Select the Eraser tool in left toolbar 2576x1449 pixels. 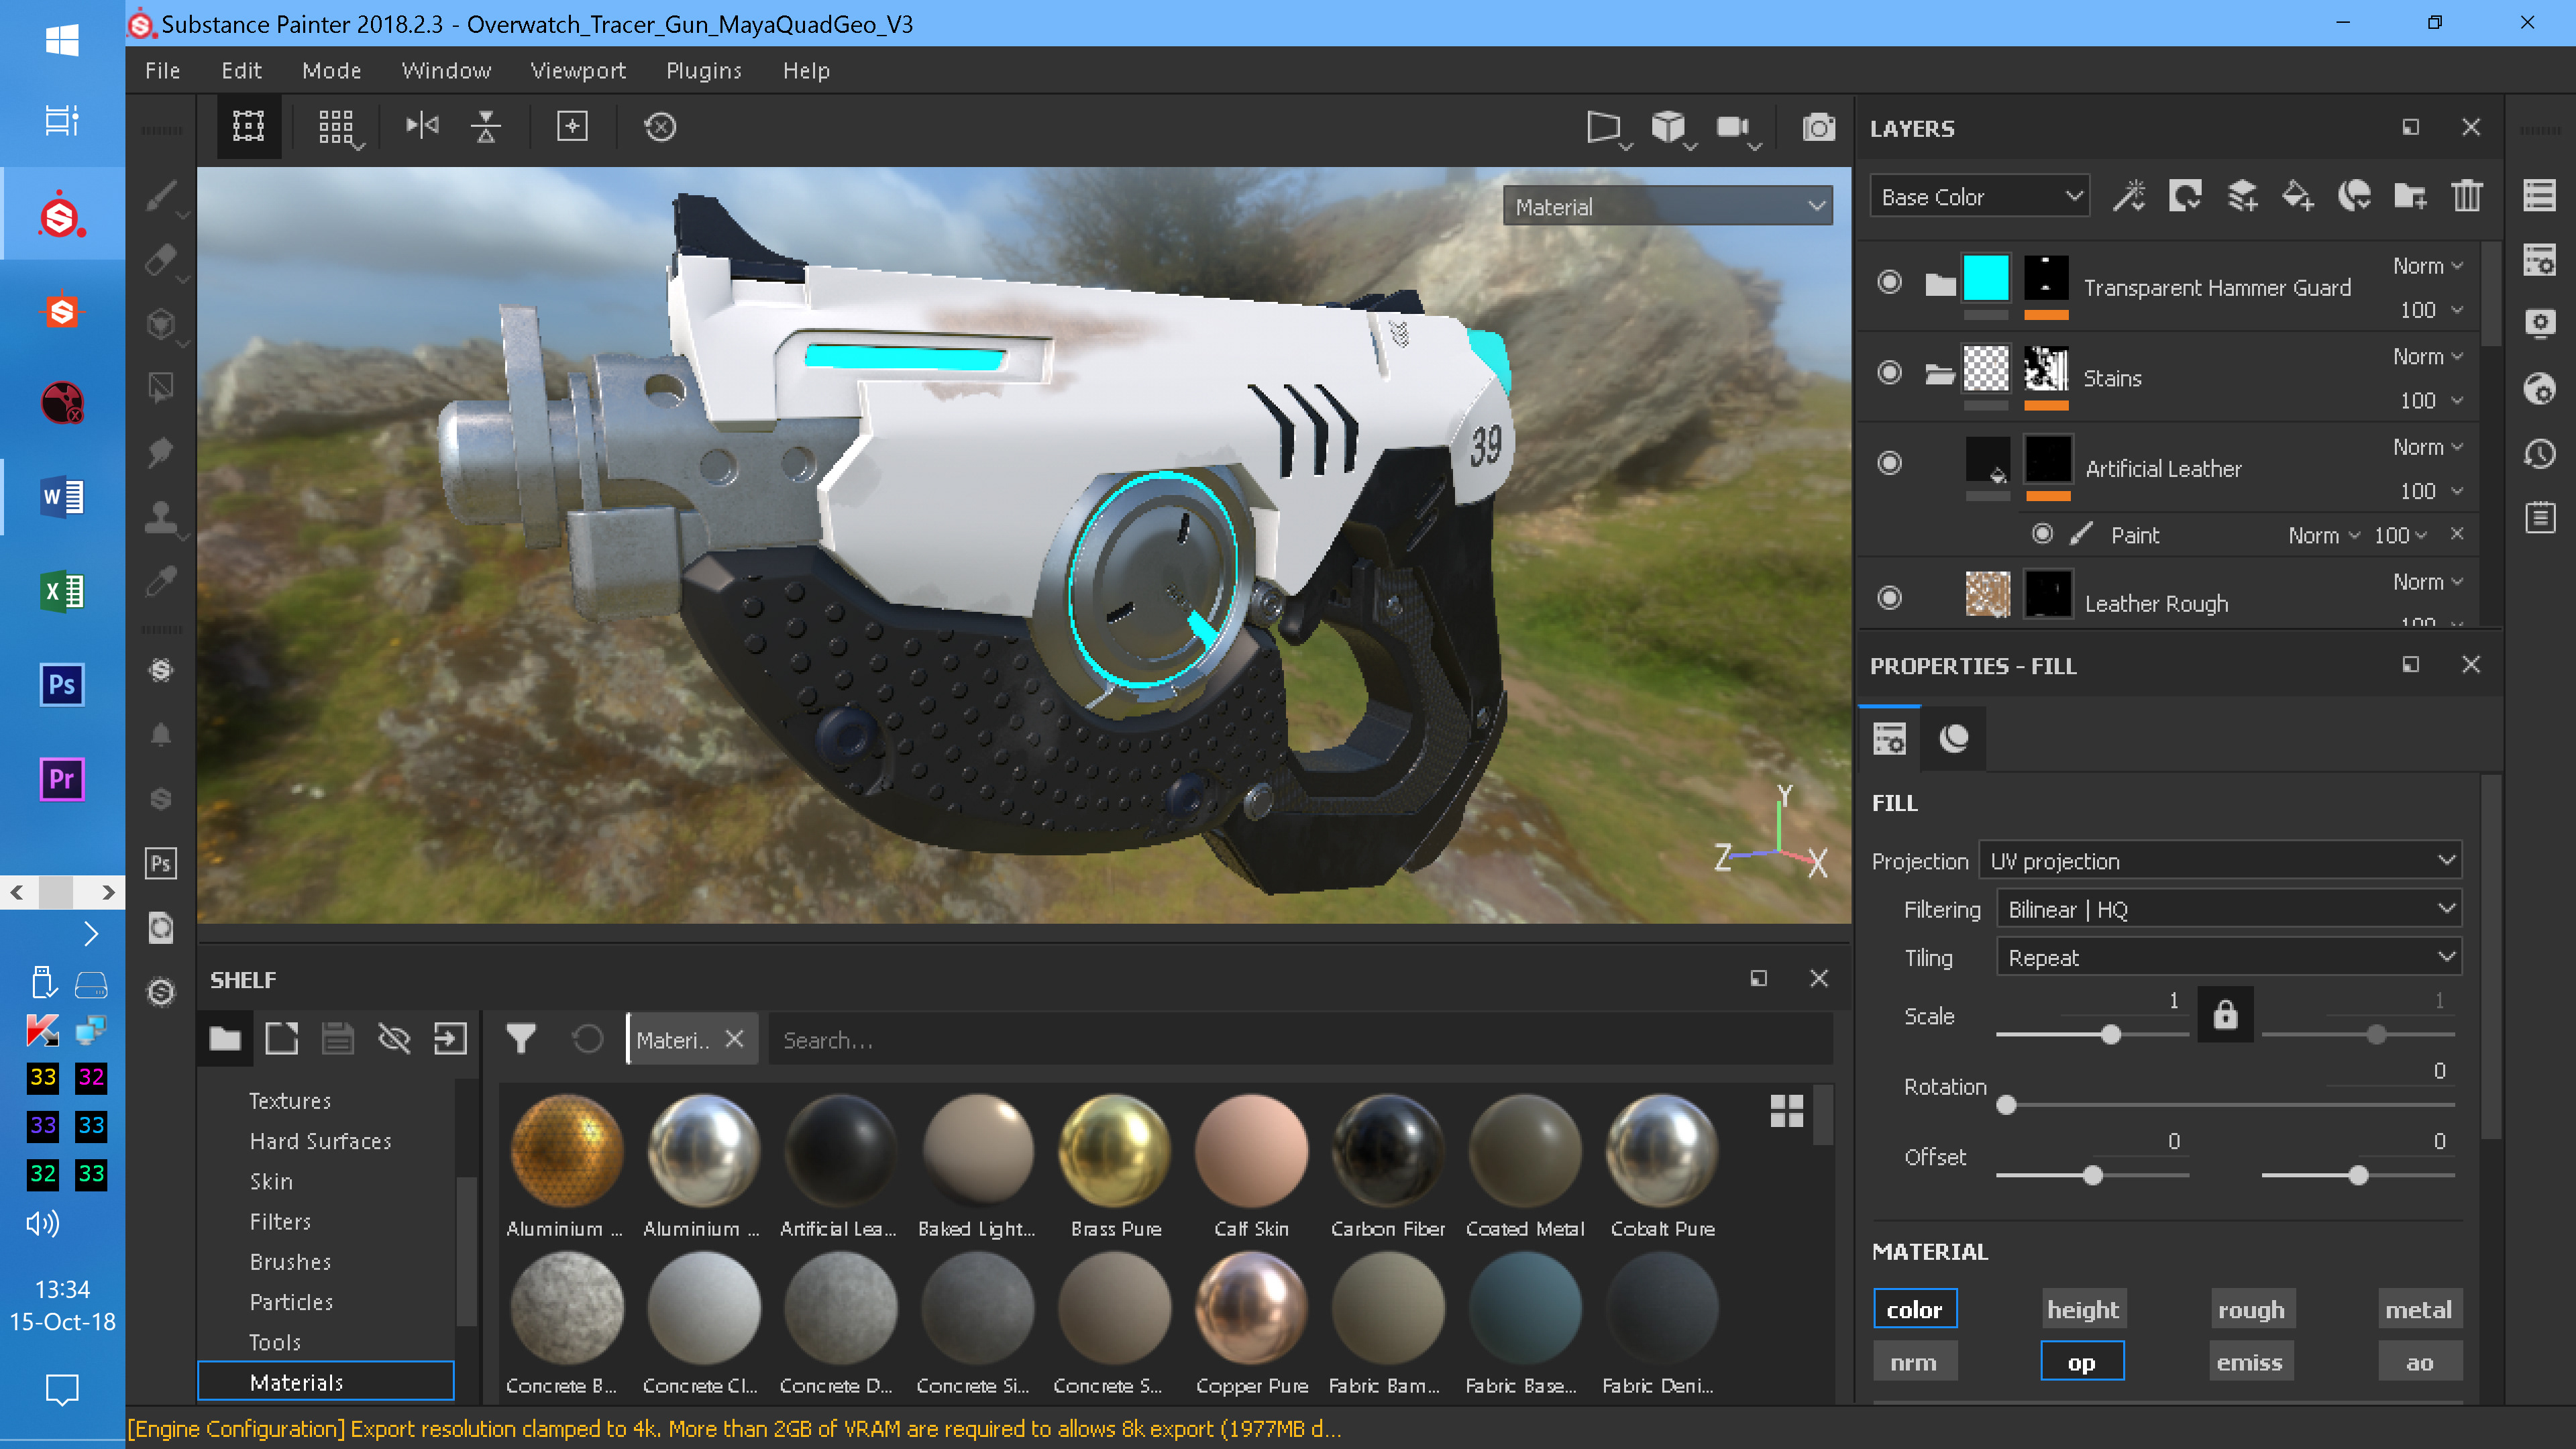[x=160, y=260]
